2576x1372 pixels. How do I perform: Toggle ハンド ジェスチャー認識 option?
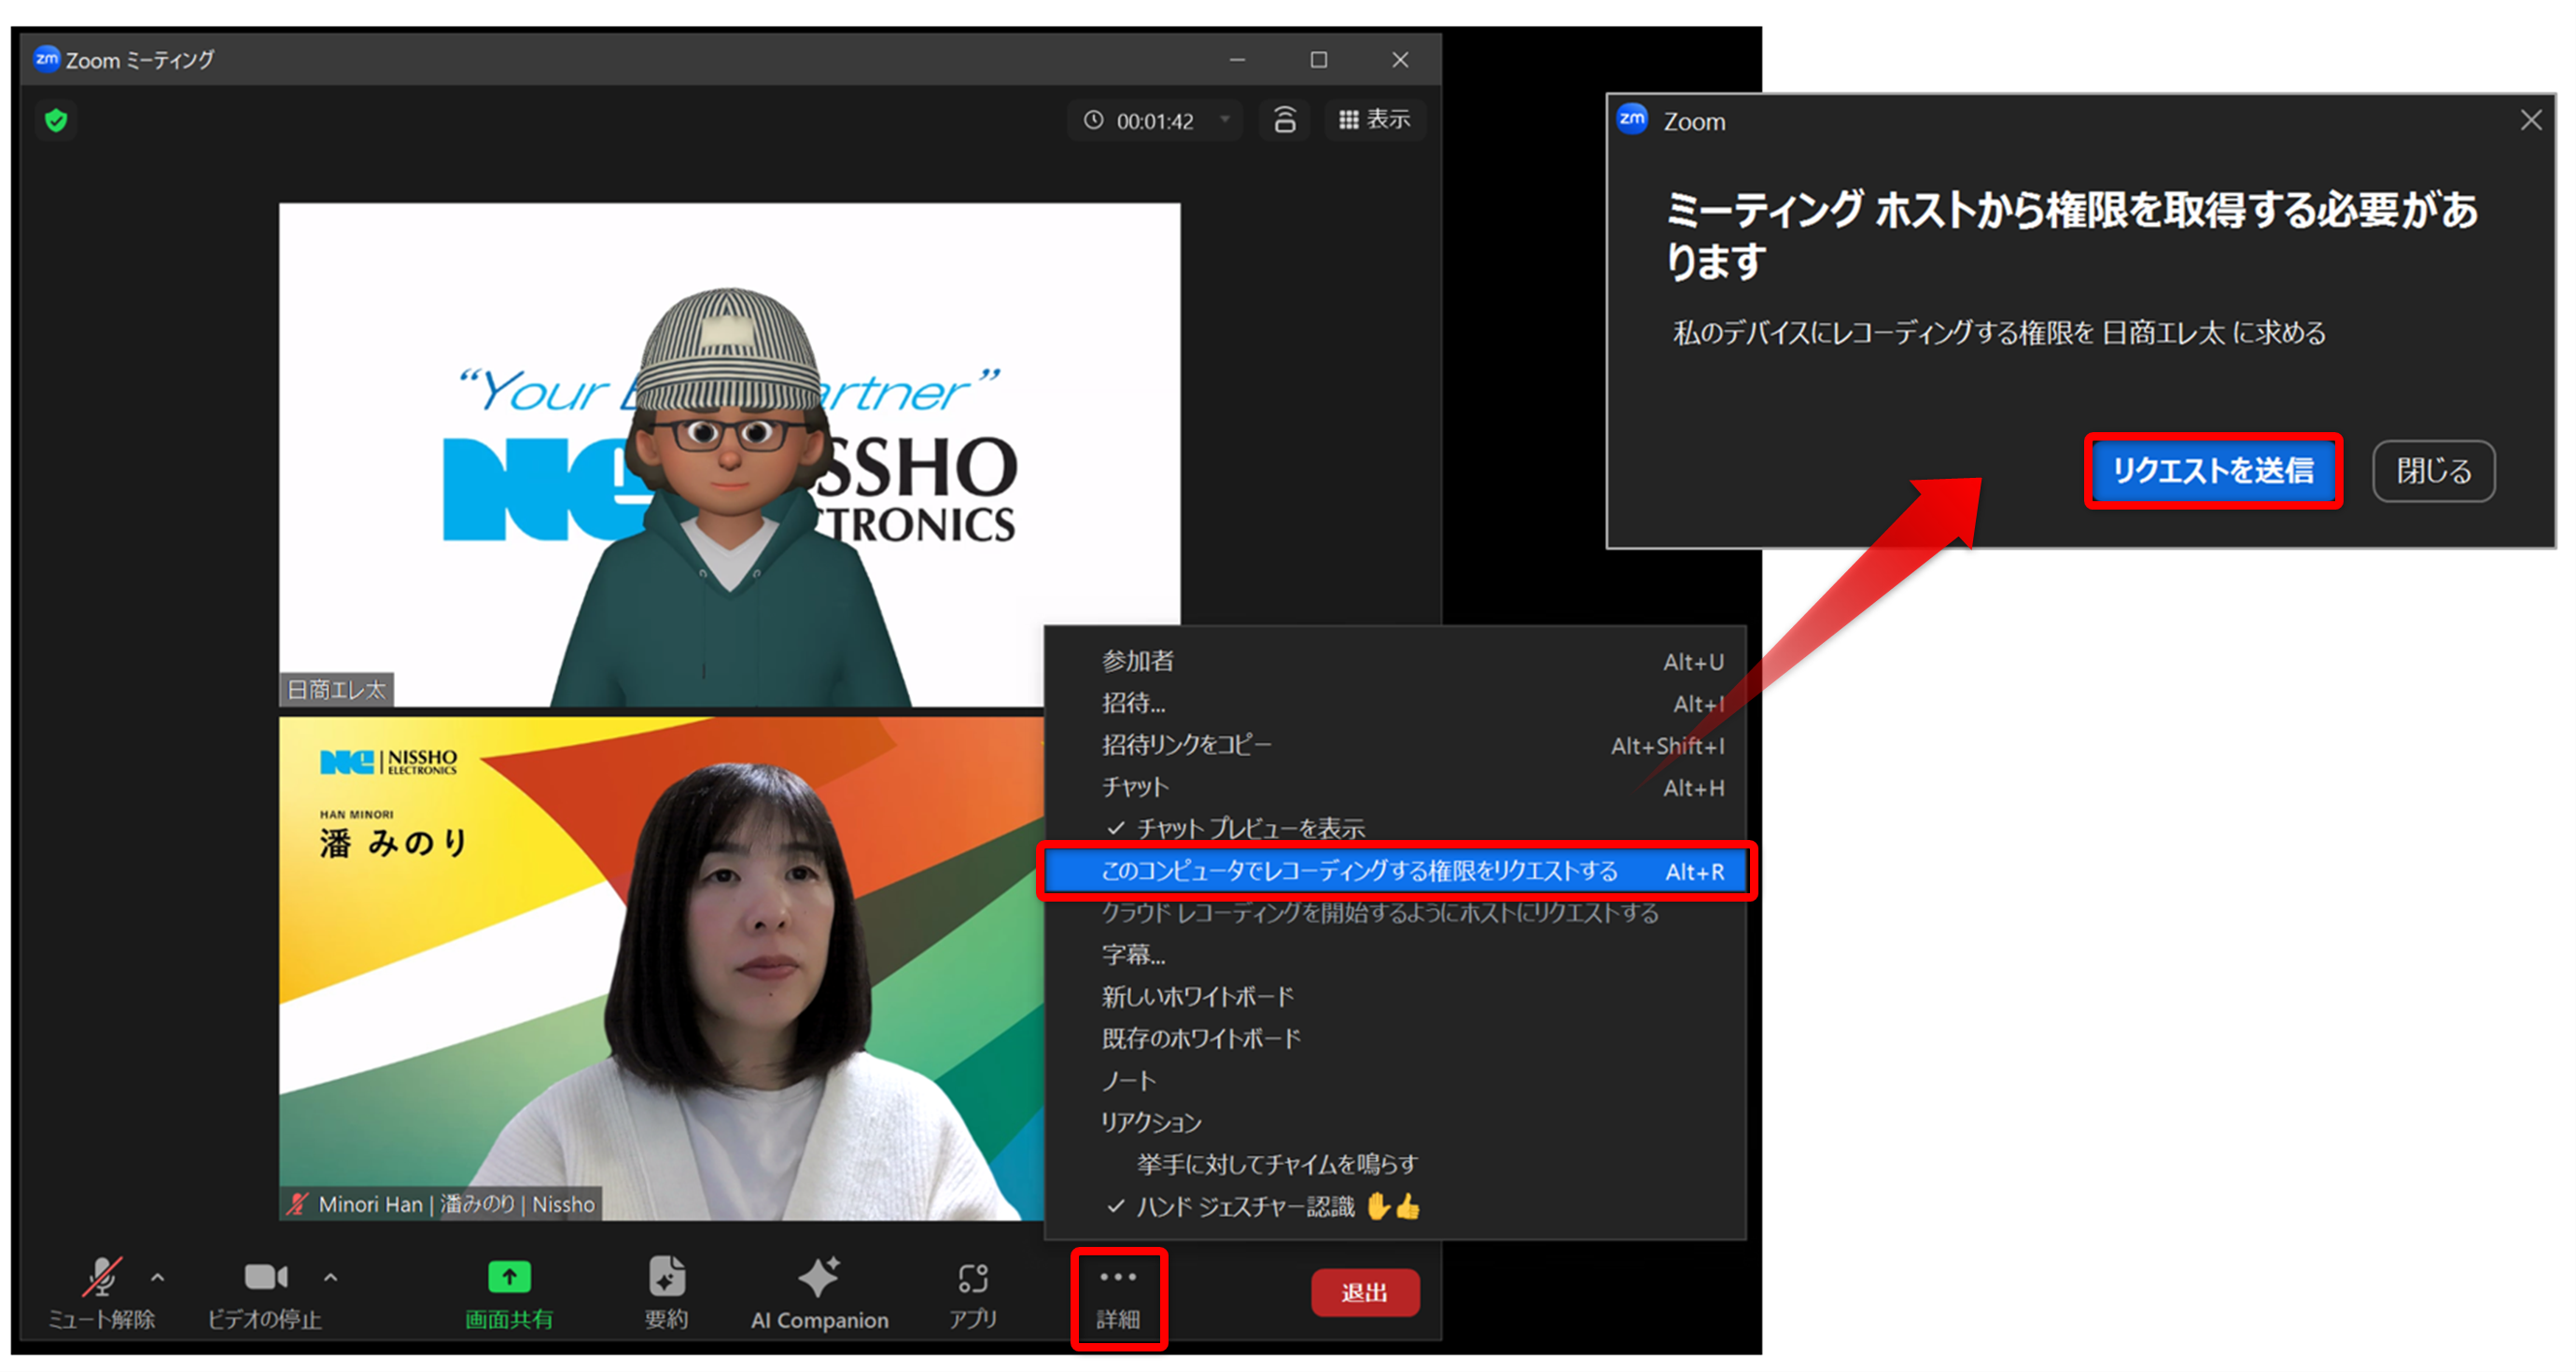coord(1395,1207)
